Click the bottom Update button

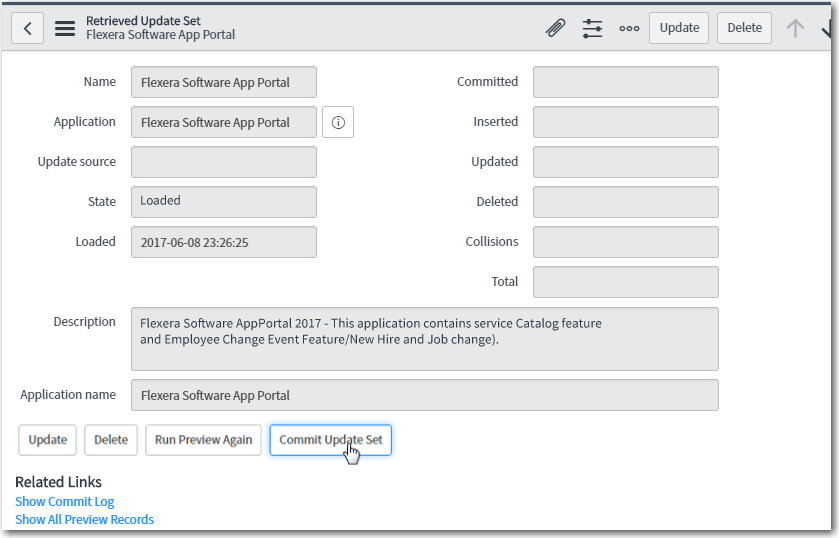(x=48, y=440)
